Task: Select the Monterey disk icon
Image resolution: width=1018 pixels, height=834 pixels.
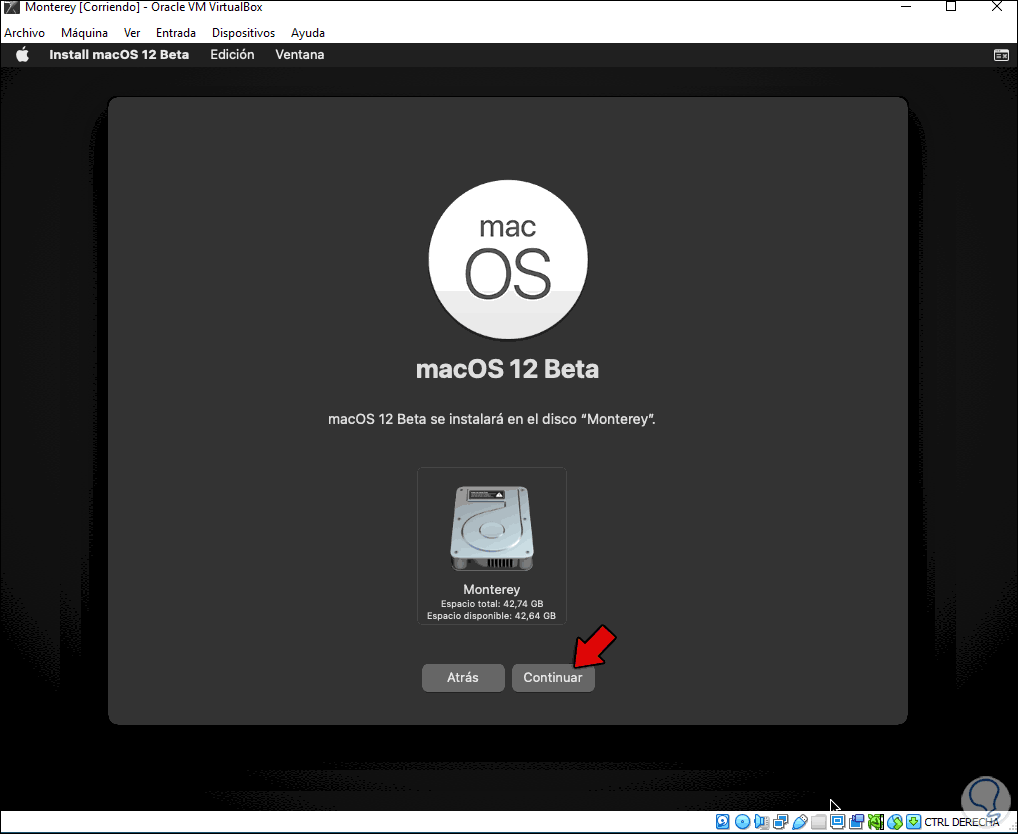Action: 491,528
